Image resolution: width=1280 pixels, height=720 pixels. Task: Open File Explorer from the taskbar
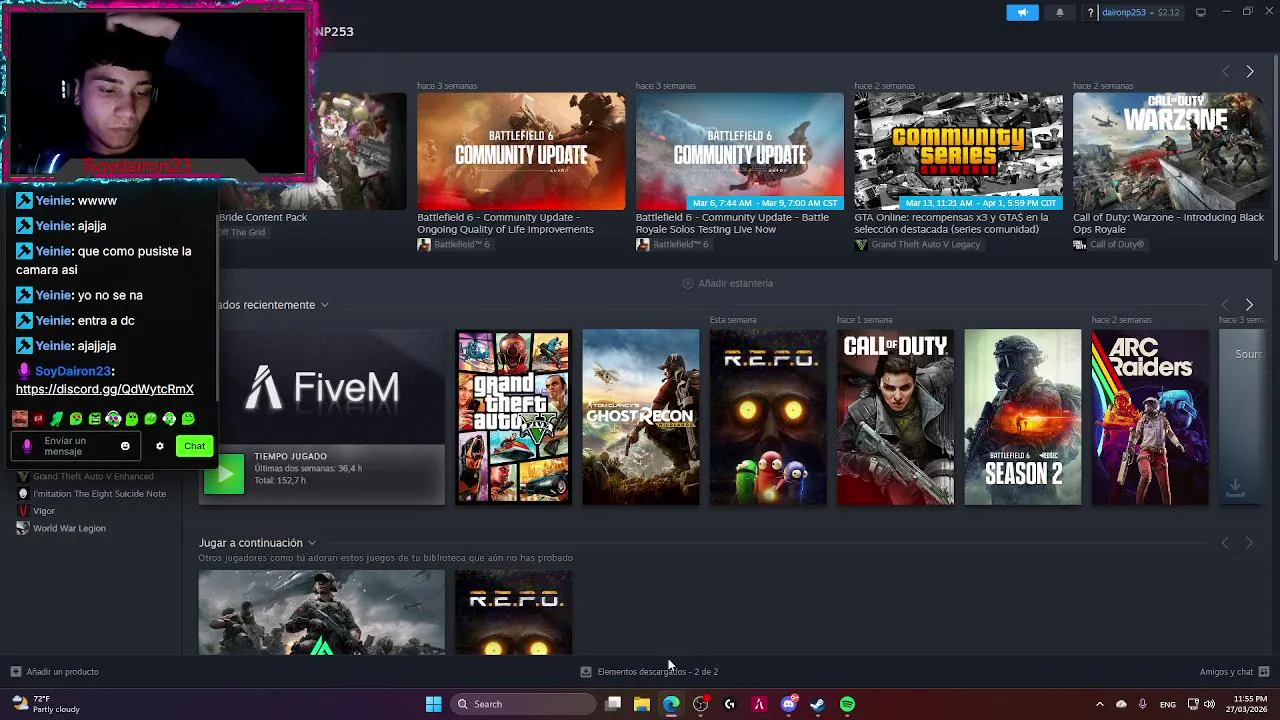(642, 704)
